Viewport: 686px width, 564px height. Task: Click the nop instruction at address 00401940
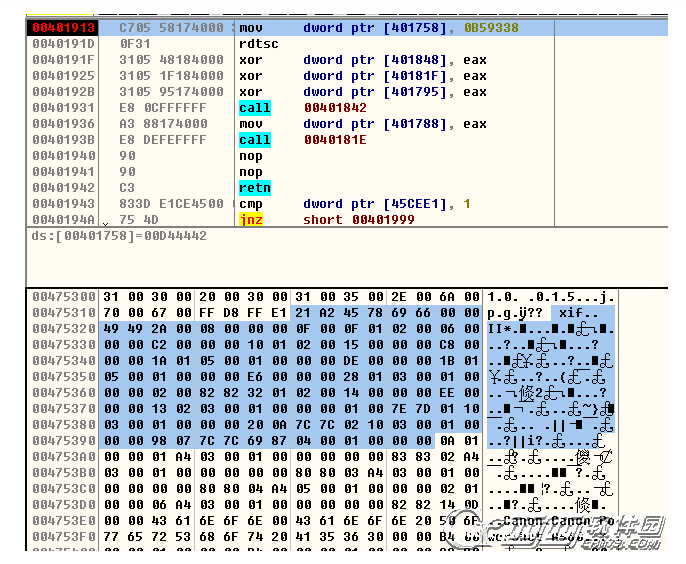(250, 156)
